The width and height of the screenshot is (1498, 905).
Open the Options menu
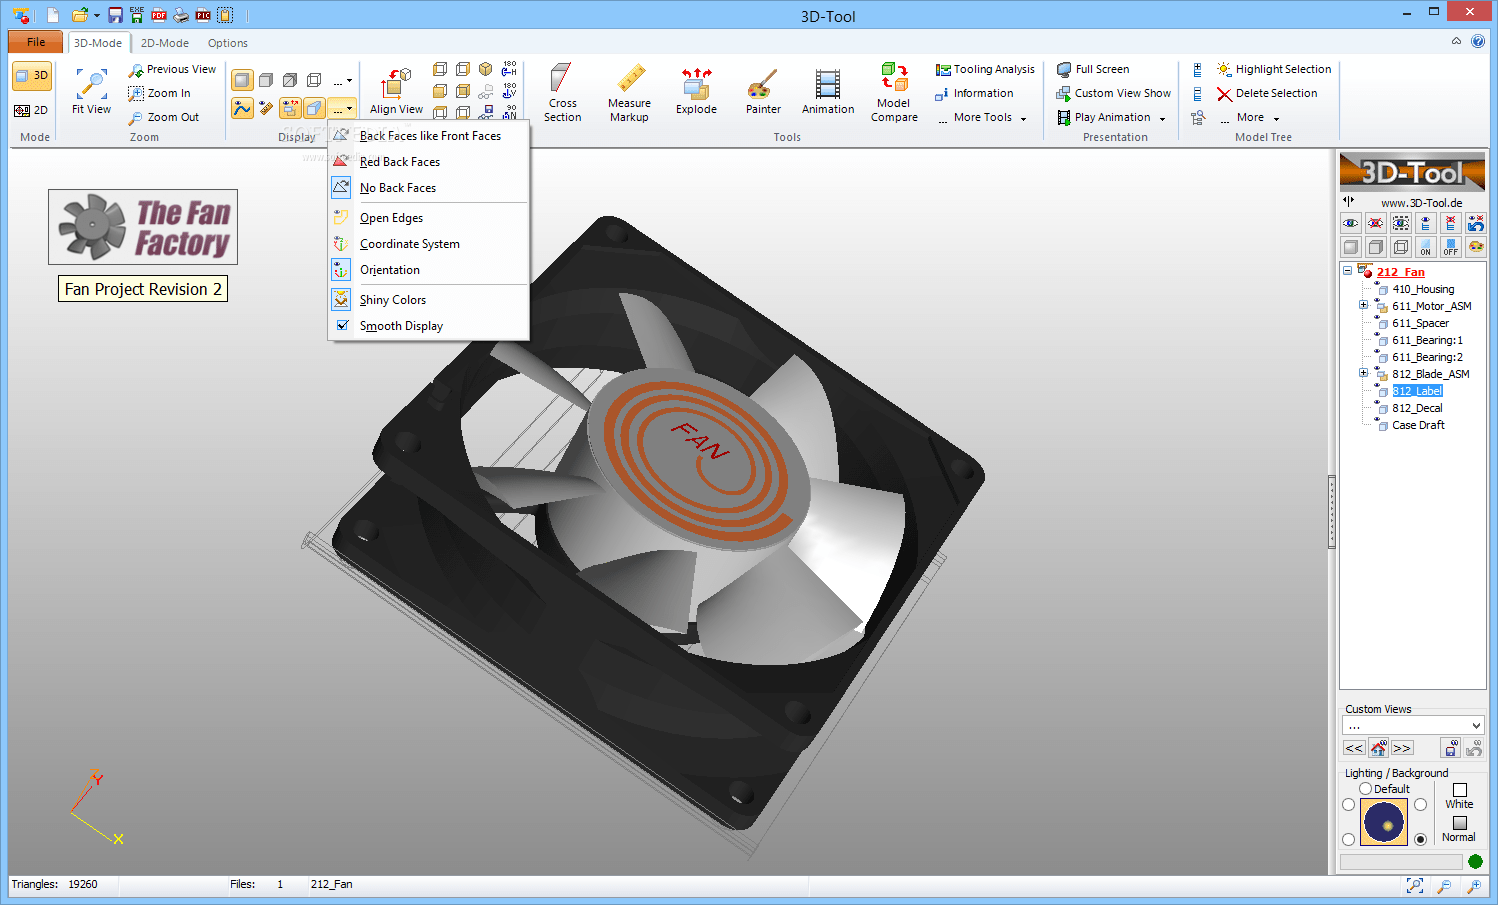(x=227, y=43)
